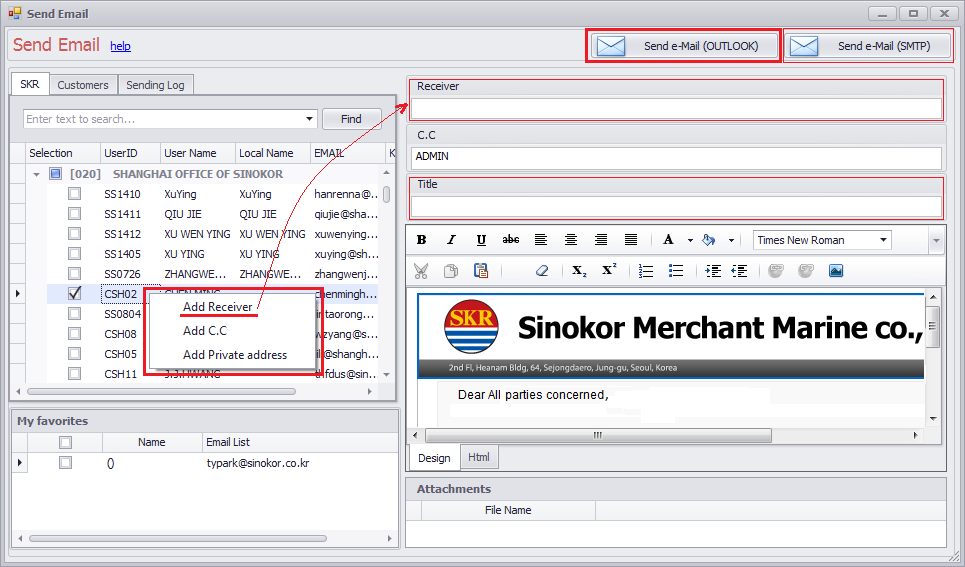The image size is (965, 567).
Task: Increase paragraph indent
Action: tap(713, 271)
